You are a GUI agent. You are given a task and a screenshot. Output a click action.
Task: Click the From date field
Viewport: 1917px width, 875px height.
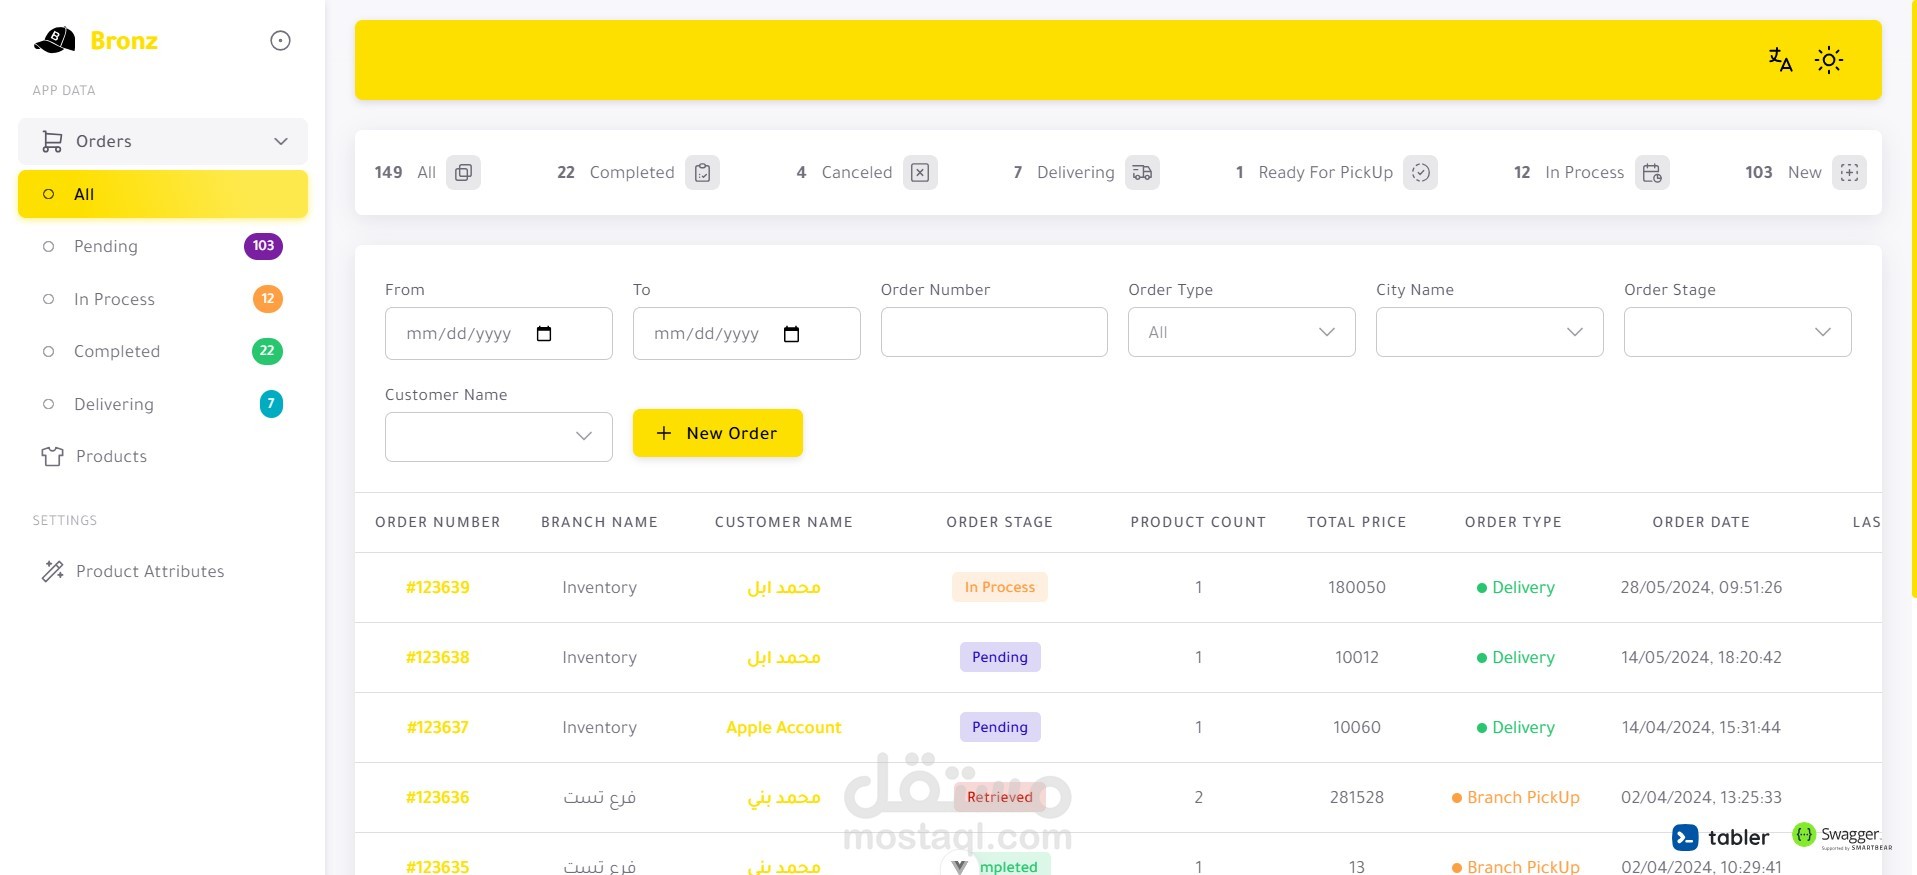click(499, 334)
